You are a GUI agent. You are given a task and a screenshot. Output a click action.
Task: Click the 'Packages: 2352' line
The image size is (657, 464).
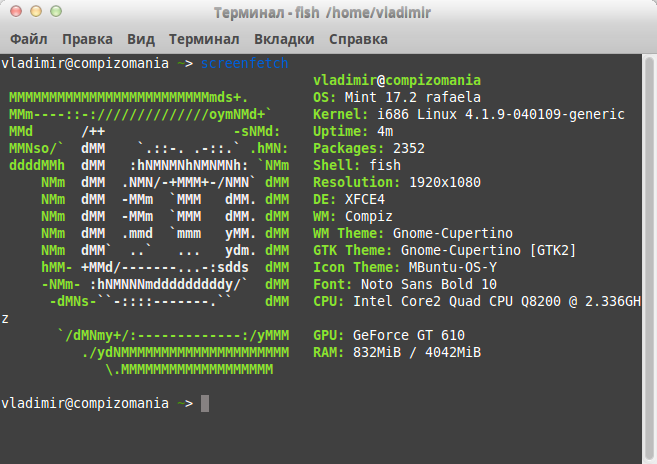coord(369,148)
